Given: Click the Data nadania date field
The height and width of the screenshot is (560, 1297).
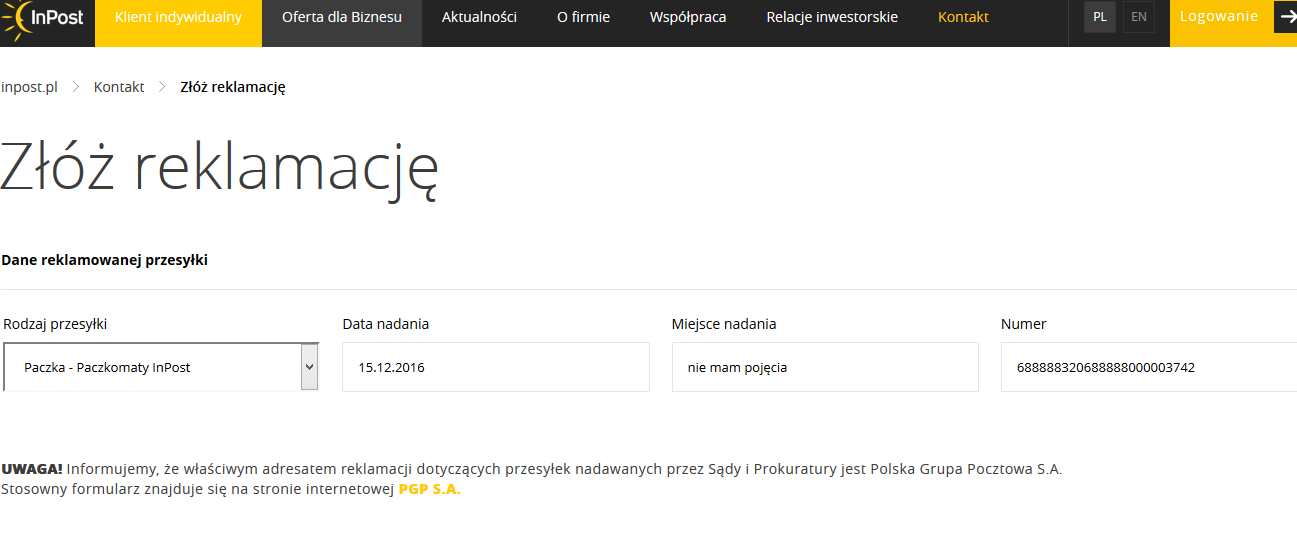Looking at the screenshot, I should coord(495,367).
